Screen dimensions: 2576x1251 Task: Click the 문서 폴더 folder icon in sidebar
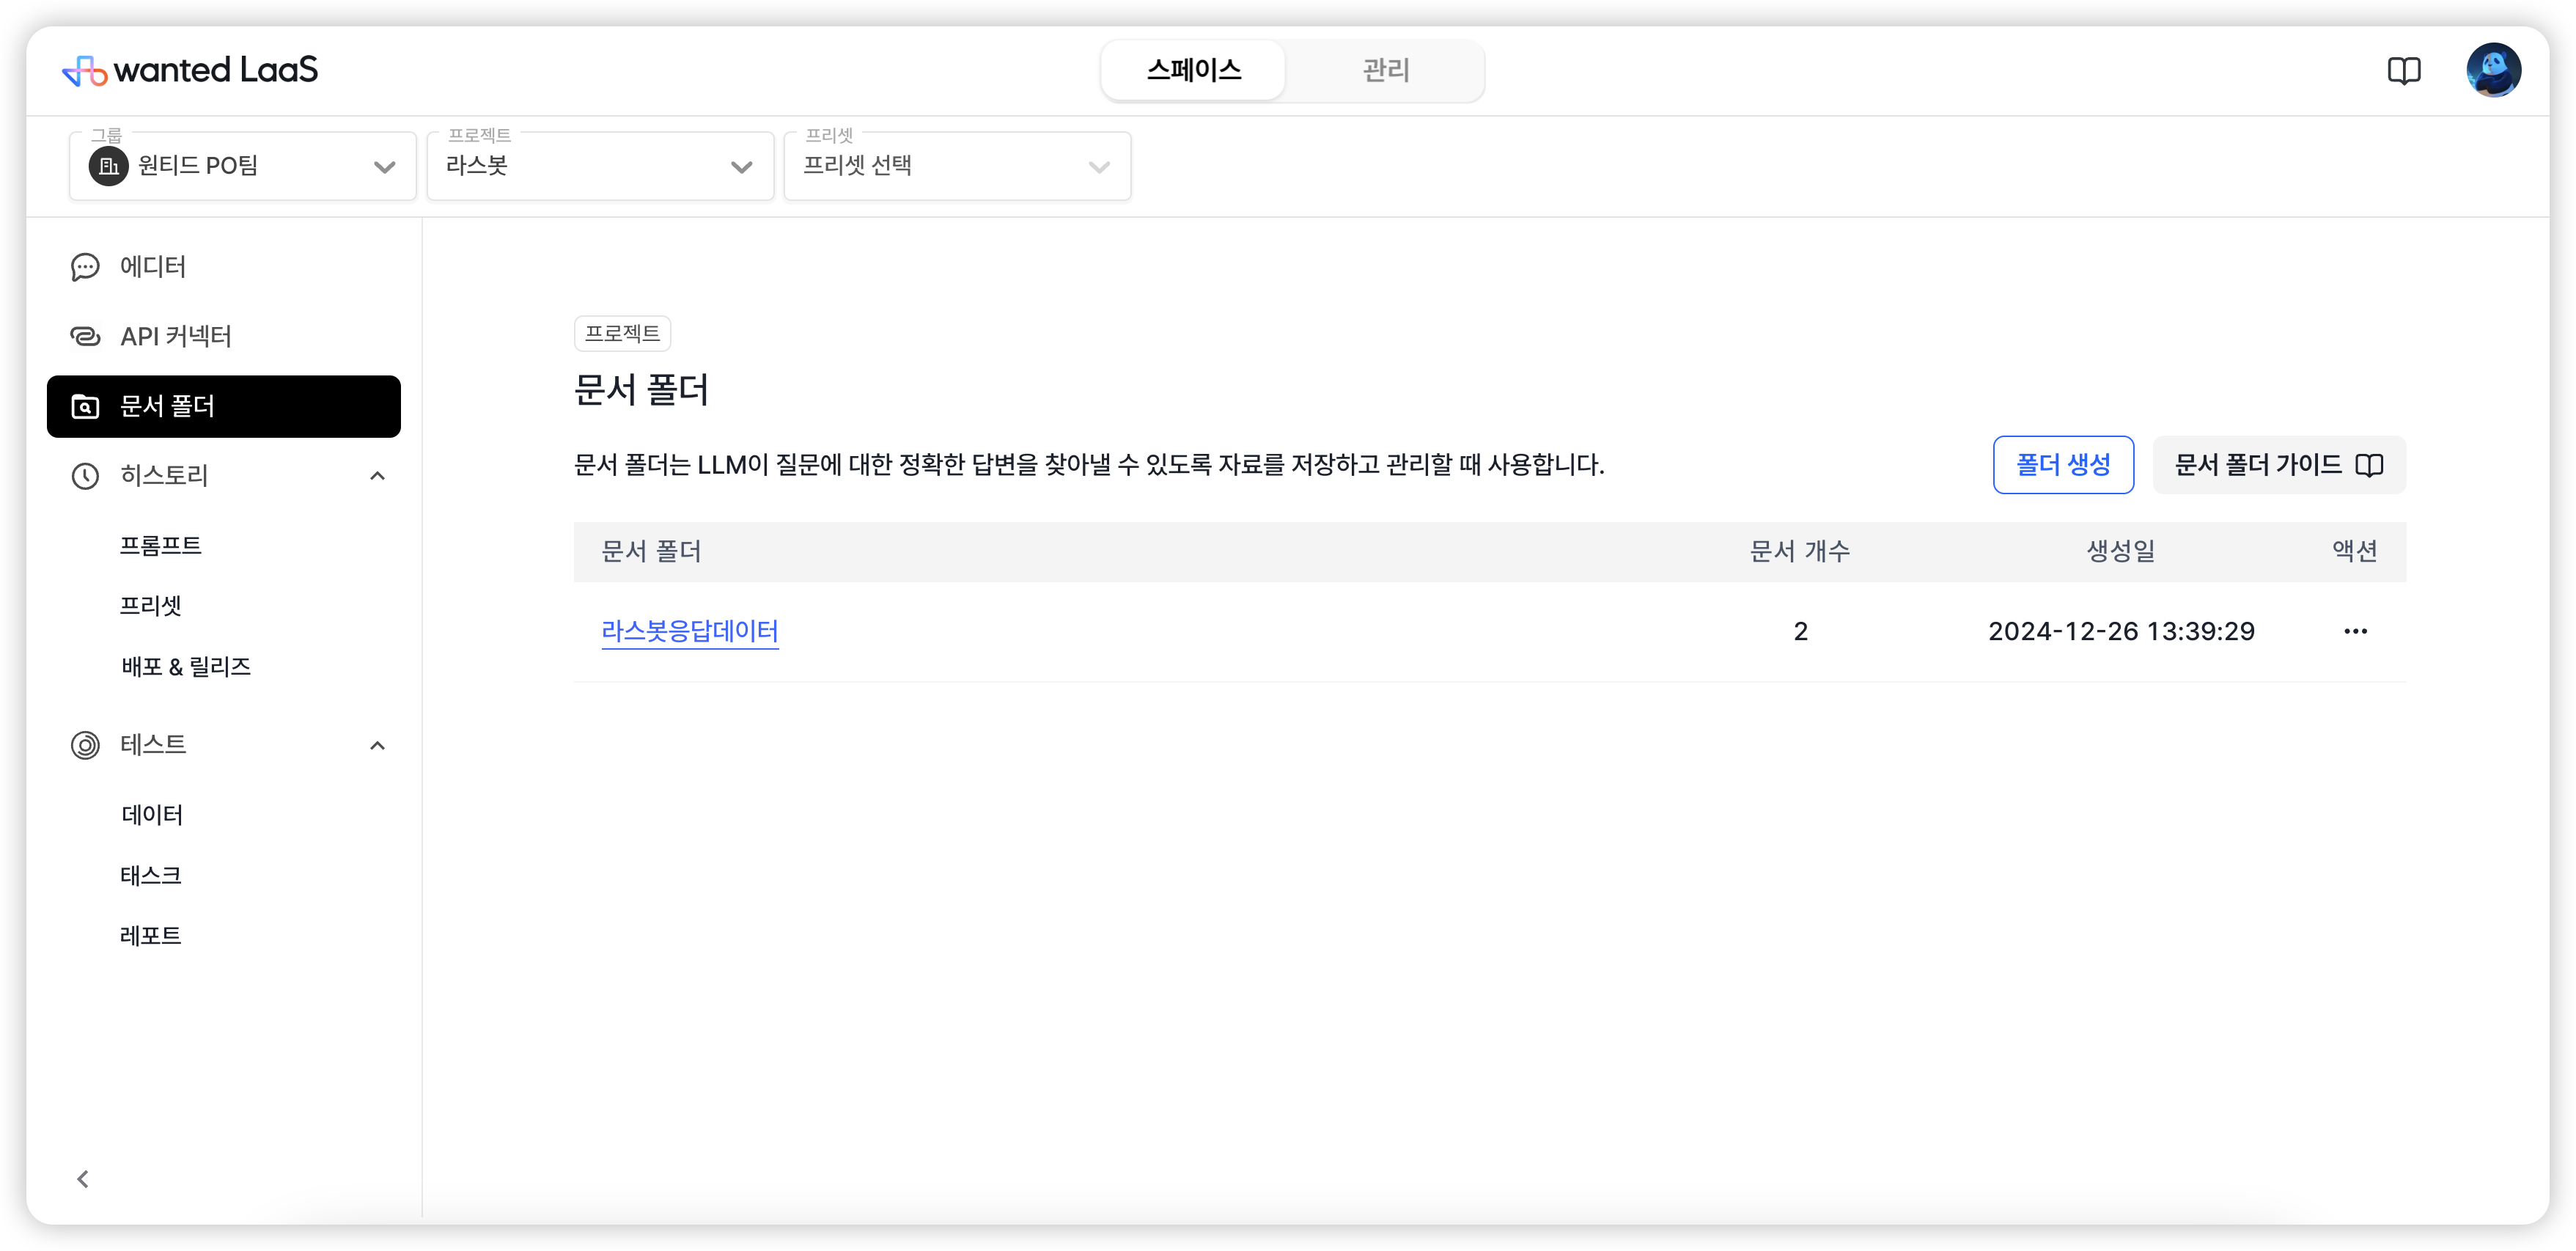point(85,406)
